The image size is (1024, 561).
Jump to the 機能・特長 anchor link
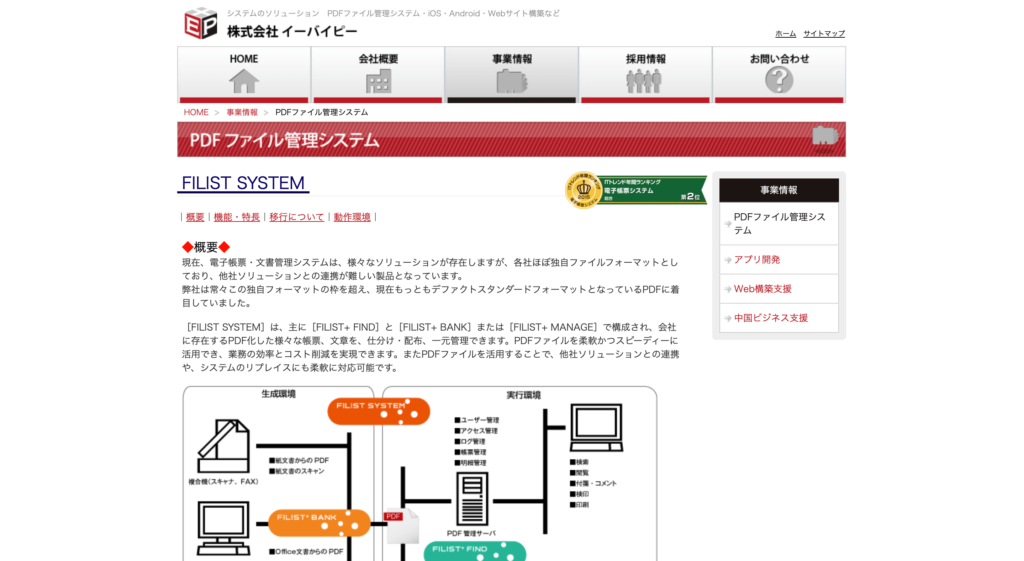236,217
